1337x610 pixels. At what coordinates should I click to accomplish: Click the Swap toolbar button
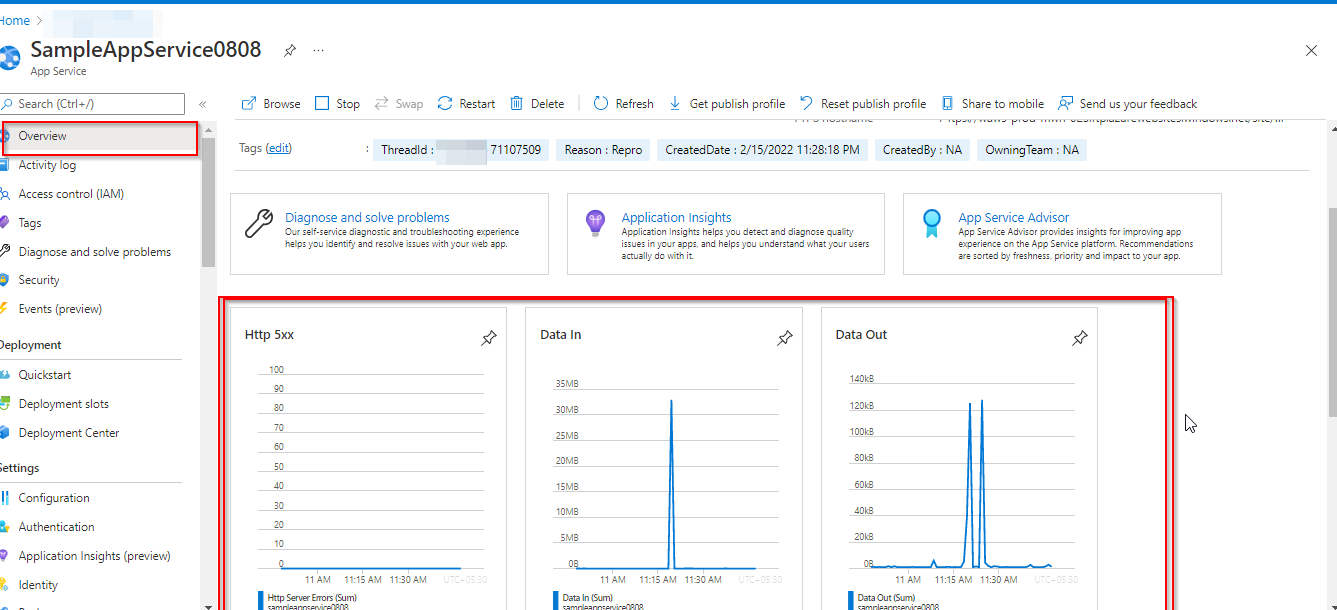click(x=398, y=104)
